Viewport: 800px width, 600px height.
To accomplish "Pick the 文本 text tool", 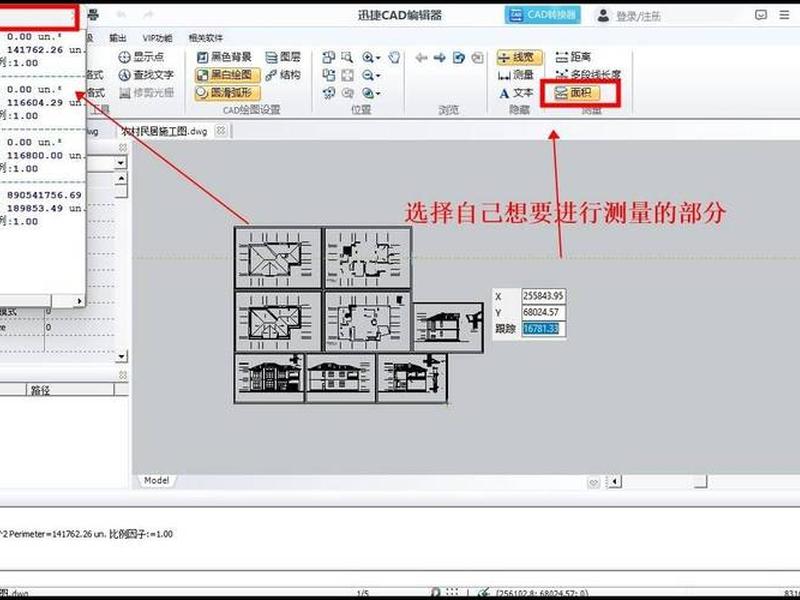I will click(x=515, y=93).
